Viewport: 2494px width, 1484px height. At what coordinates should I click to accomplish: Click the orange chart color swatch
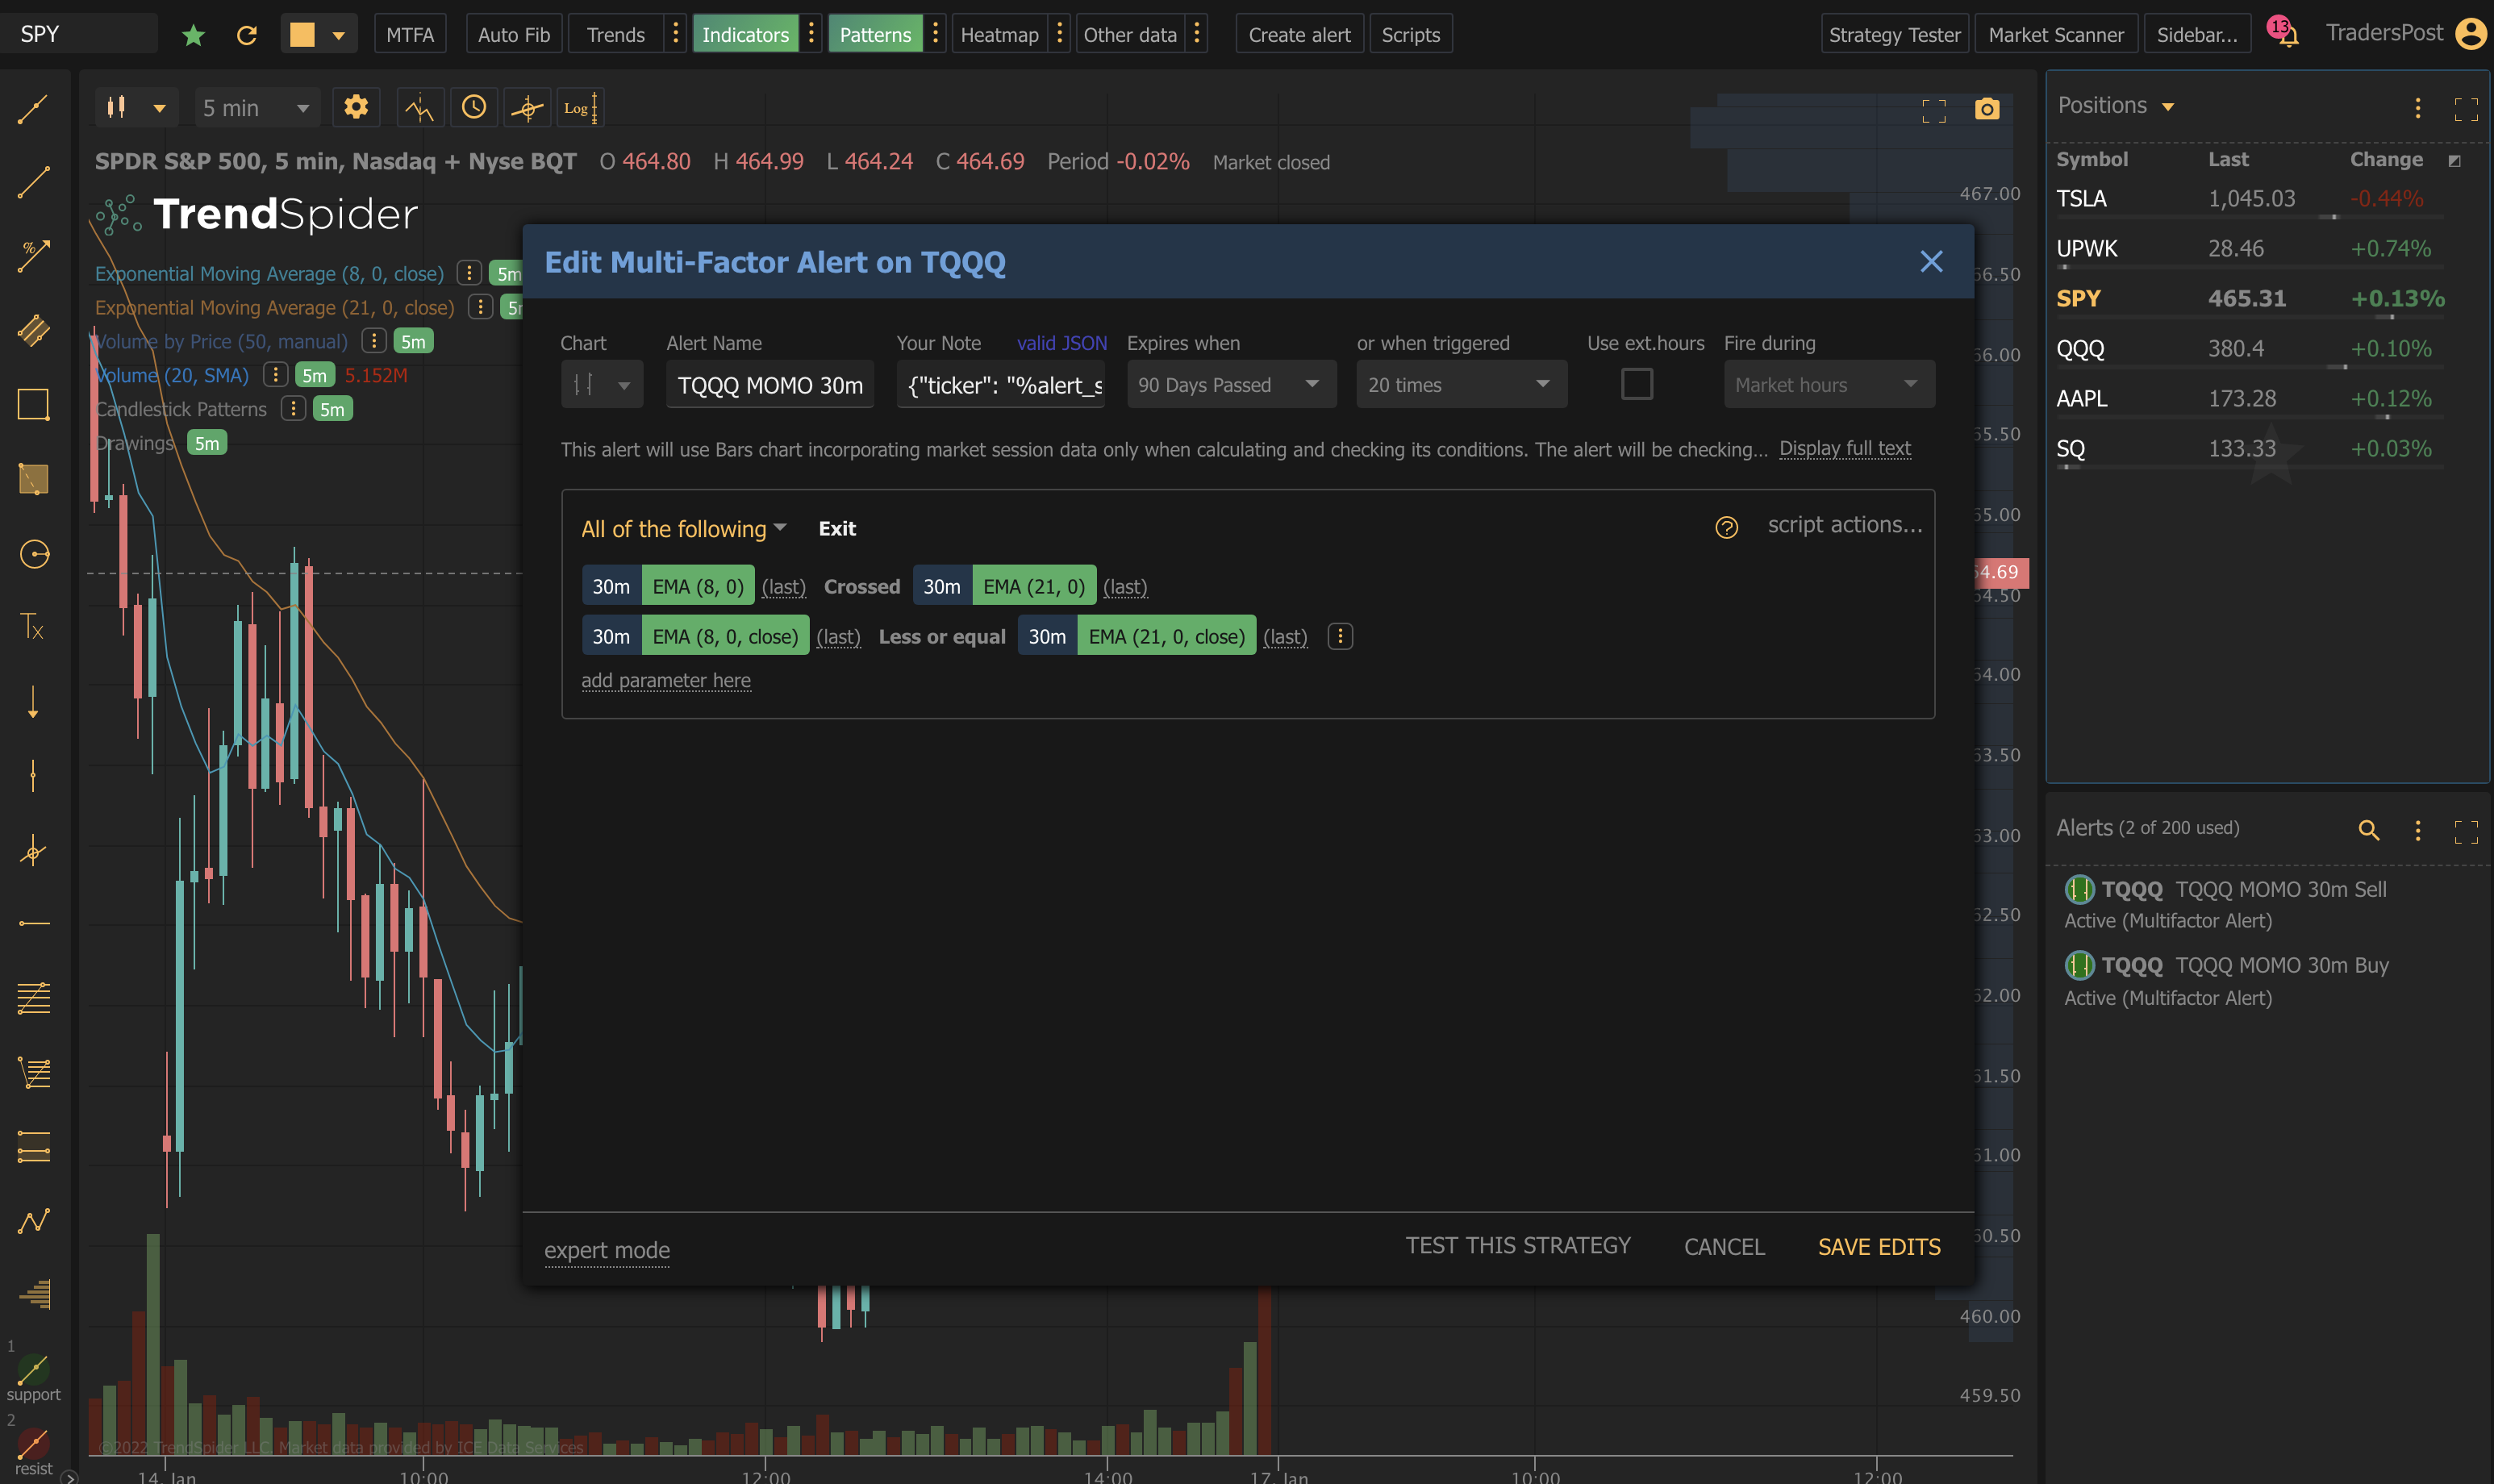[x=302, y=35]
